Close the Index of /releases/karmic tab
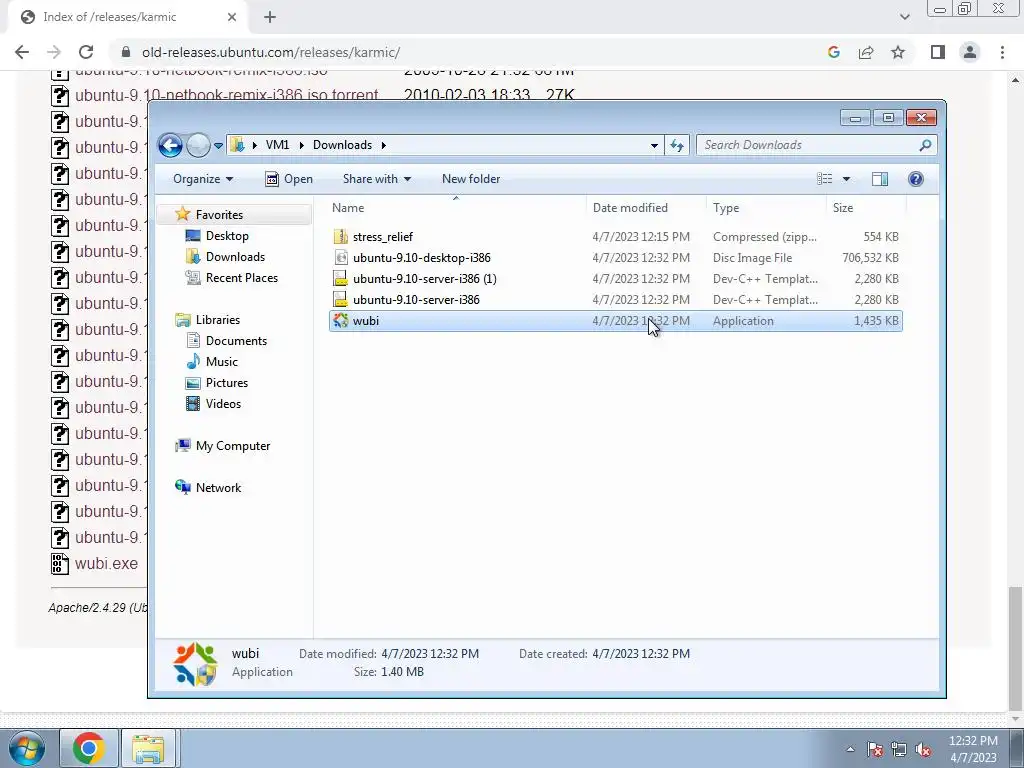 click(232, 17)
